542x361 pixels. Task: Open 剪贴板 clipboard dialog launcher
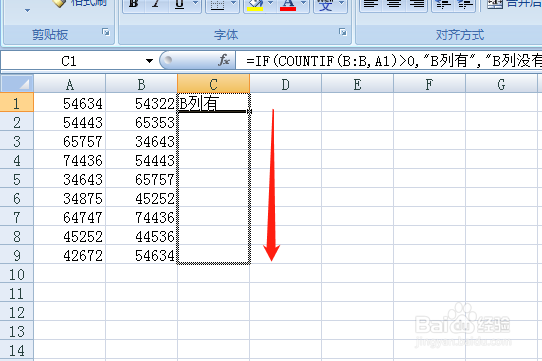click(106, 32)
